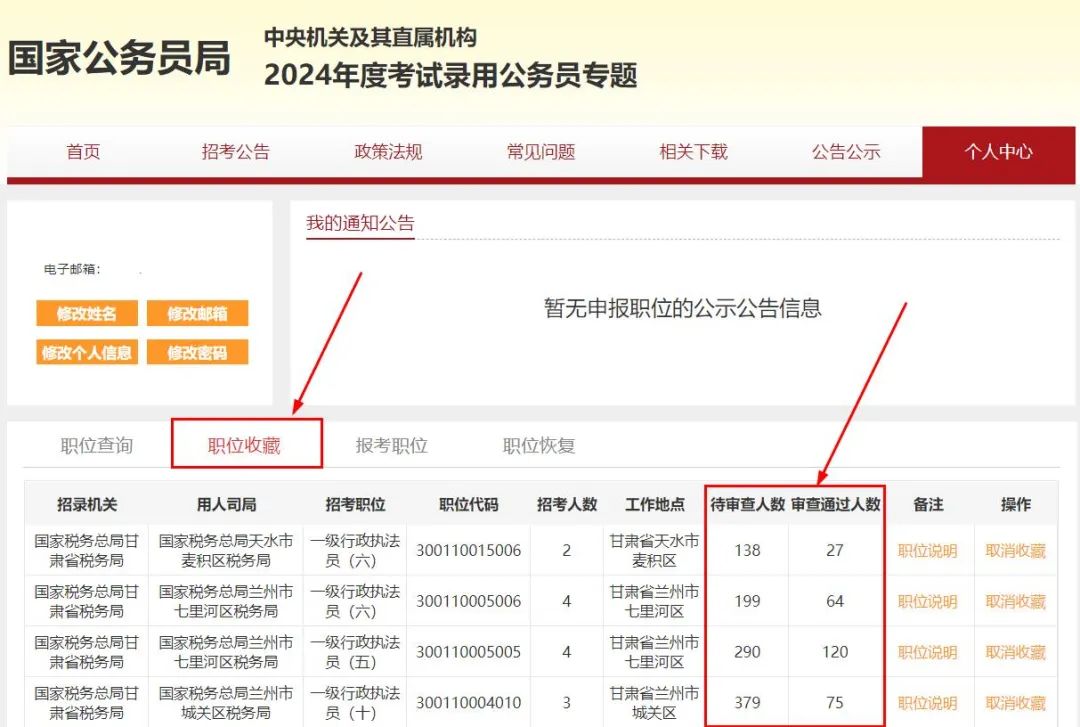Viewport: 1080px width, 727px height.
Task: Select 常见问题 in the navigation bar
Action: point(541,152)
